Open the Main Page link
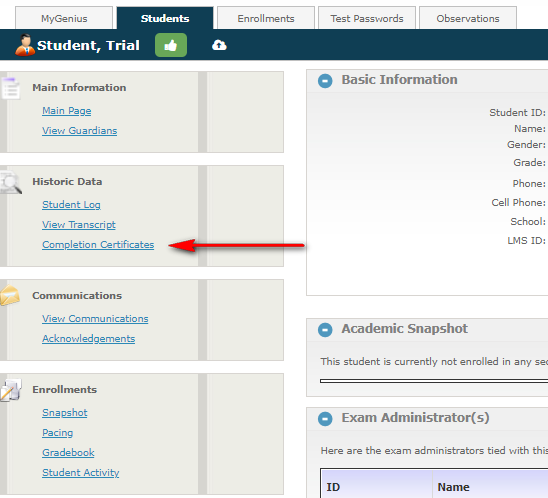Screen dimensions: 548x498 point(67,111)
